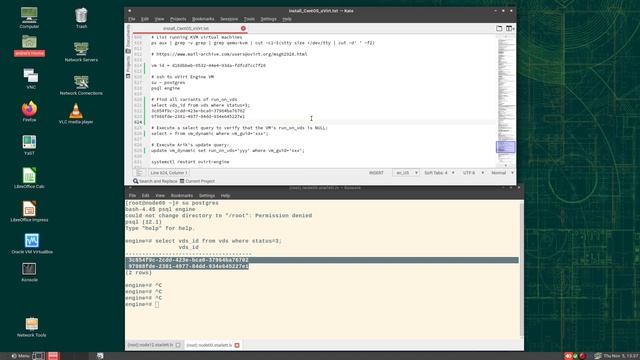
Task: Open Kate's Settings menu
Action: tap(268, 19)
